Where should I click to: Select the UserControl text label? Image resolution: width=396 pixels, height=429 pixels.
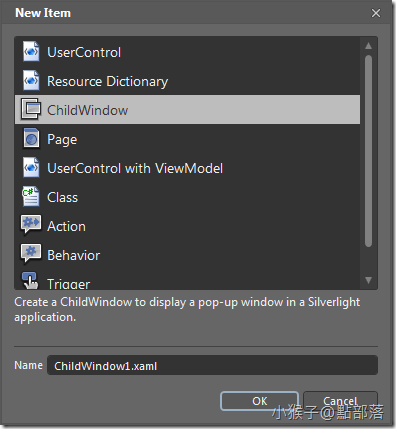tap(84, 52)
